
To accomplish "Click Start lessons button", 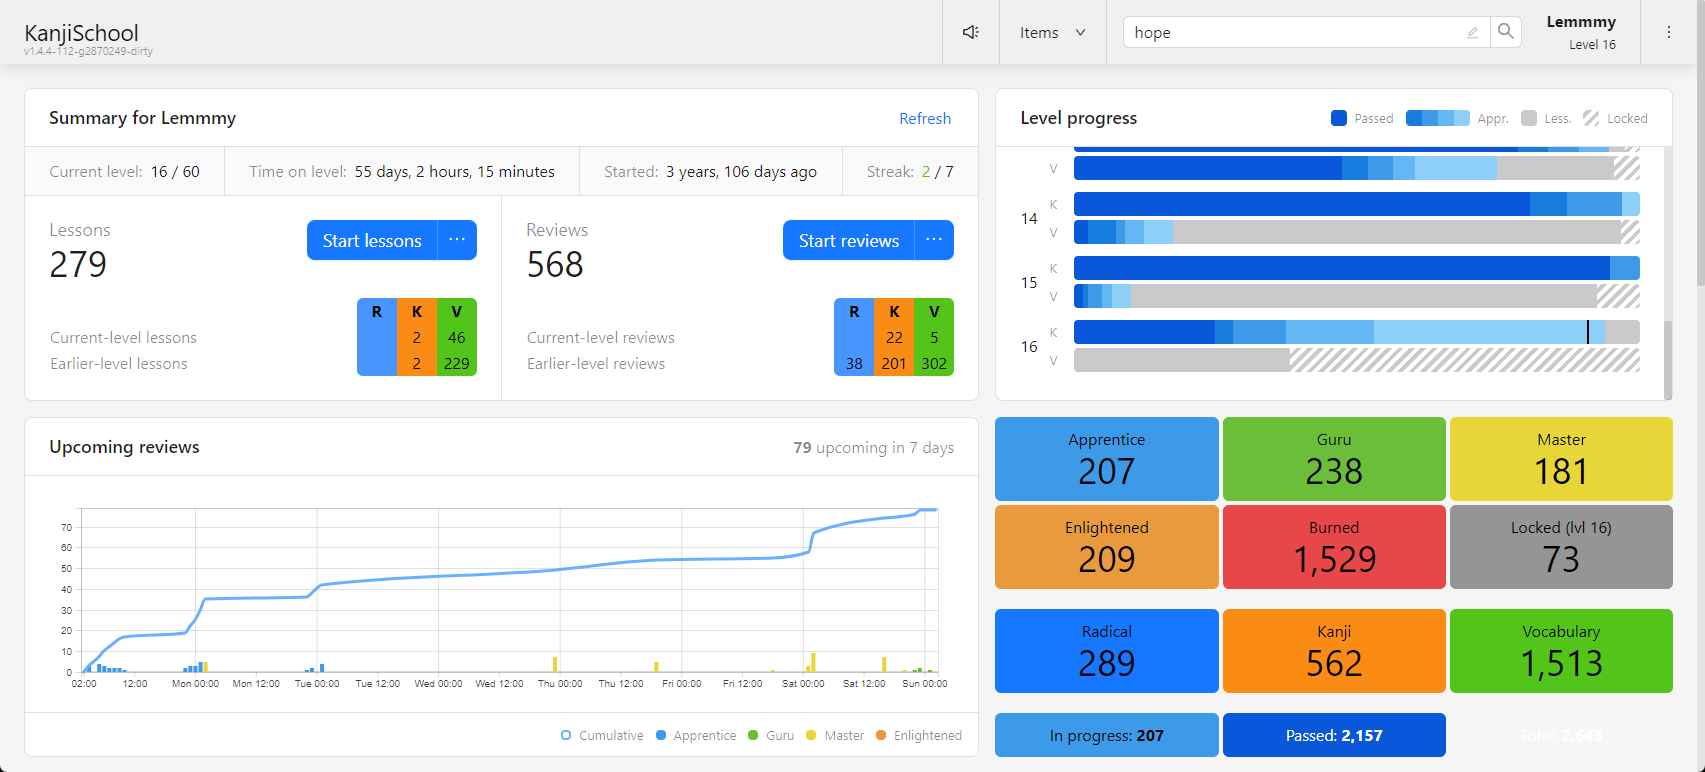I will click(372, 240).
